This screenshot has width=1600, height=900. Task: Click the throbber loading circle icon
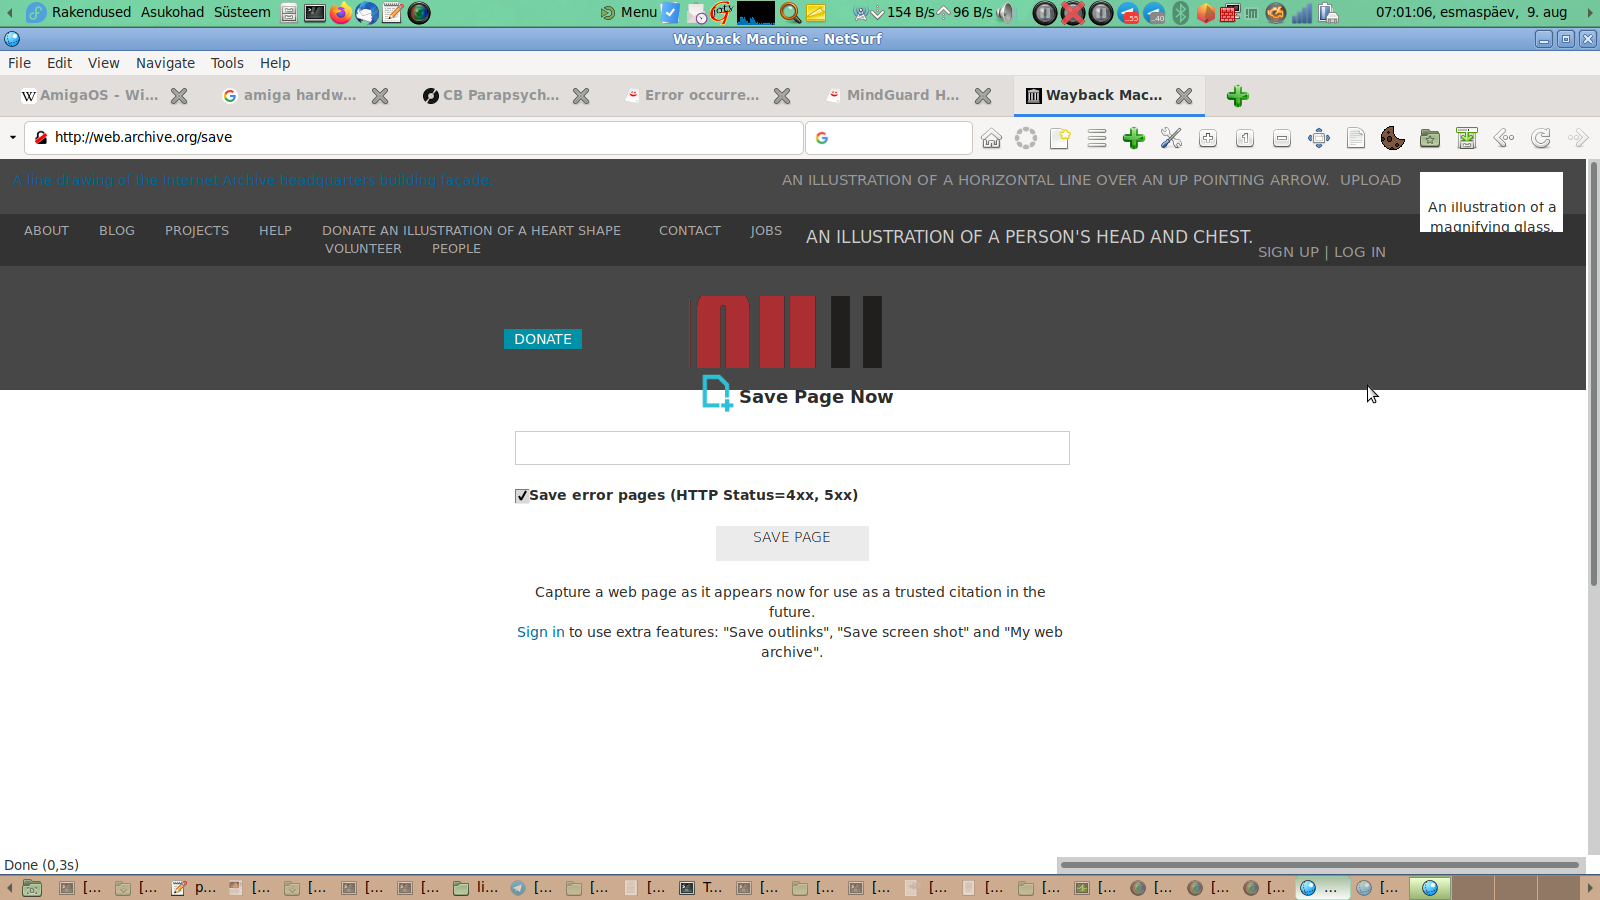1026,138
